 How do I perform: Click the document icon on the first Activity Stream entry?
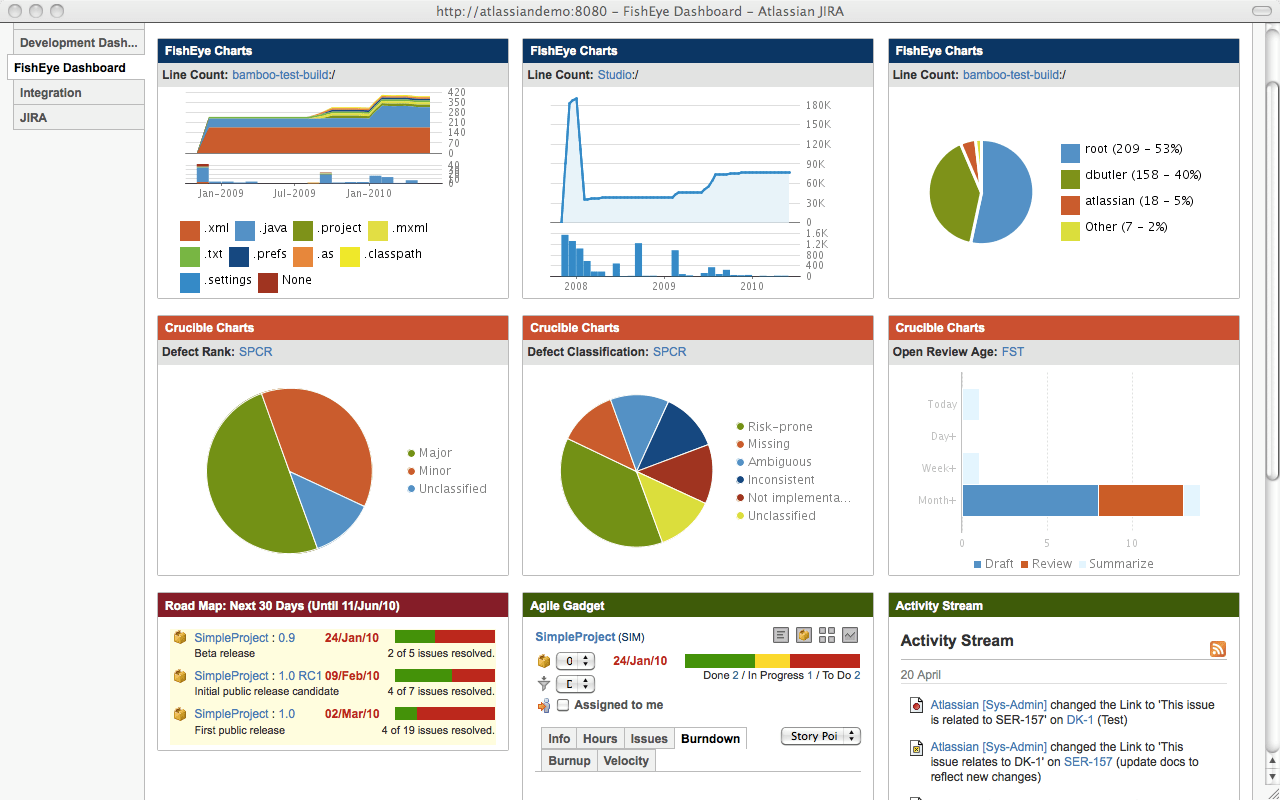917,705
